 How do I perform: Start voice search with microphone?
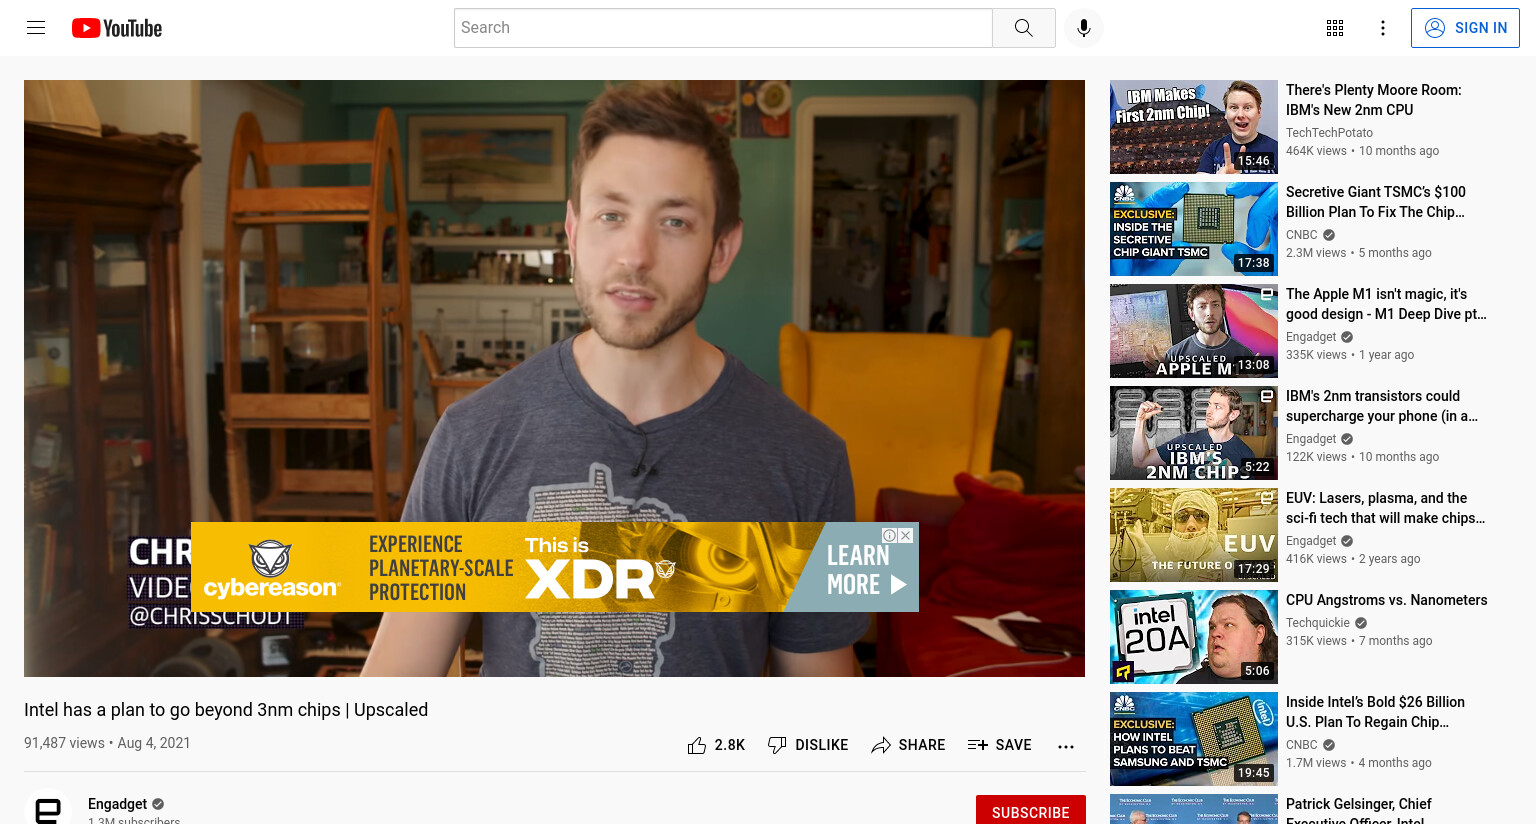1084,28
